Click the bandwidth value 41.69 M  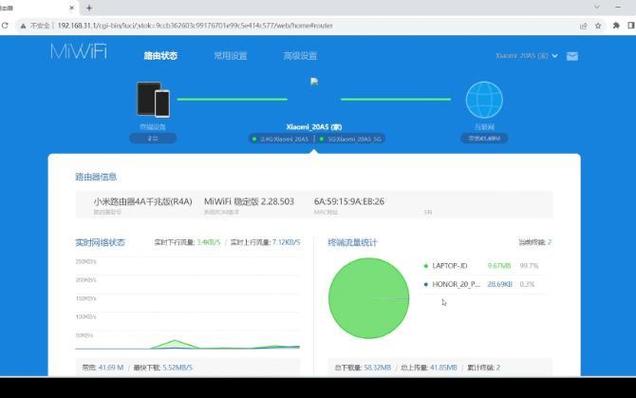(x=111, y=368)
